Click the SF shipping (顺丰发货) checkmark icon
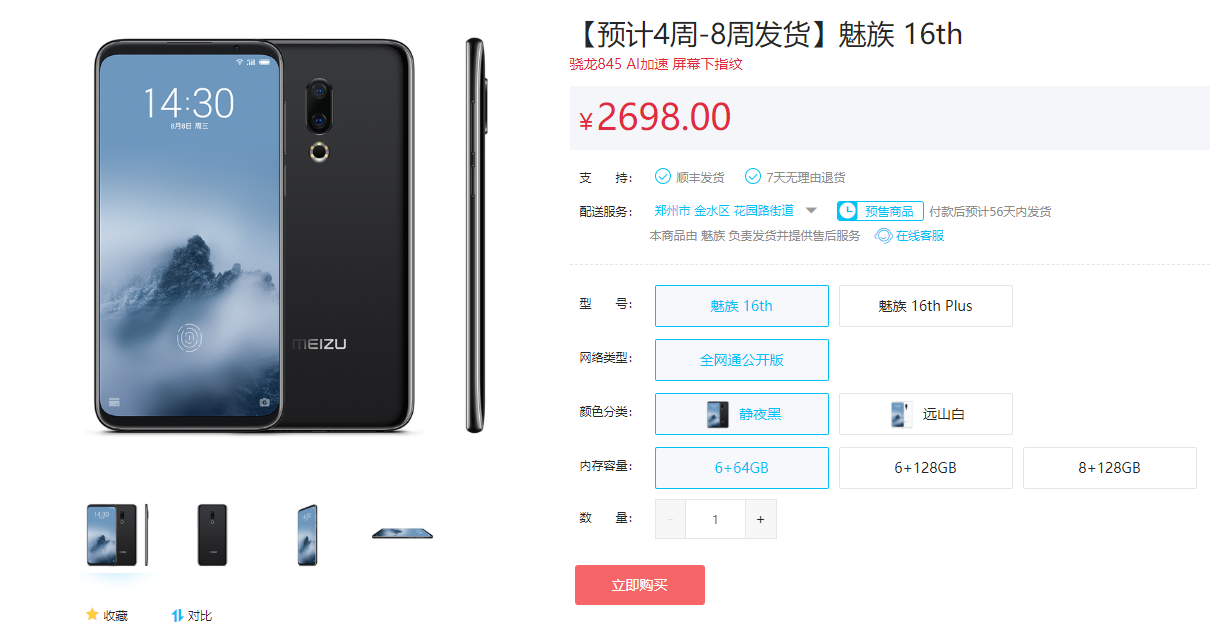This screenshot has height=631, width=1210. 663,177
